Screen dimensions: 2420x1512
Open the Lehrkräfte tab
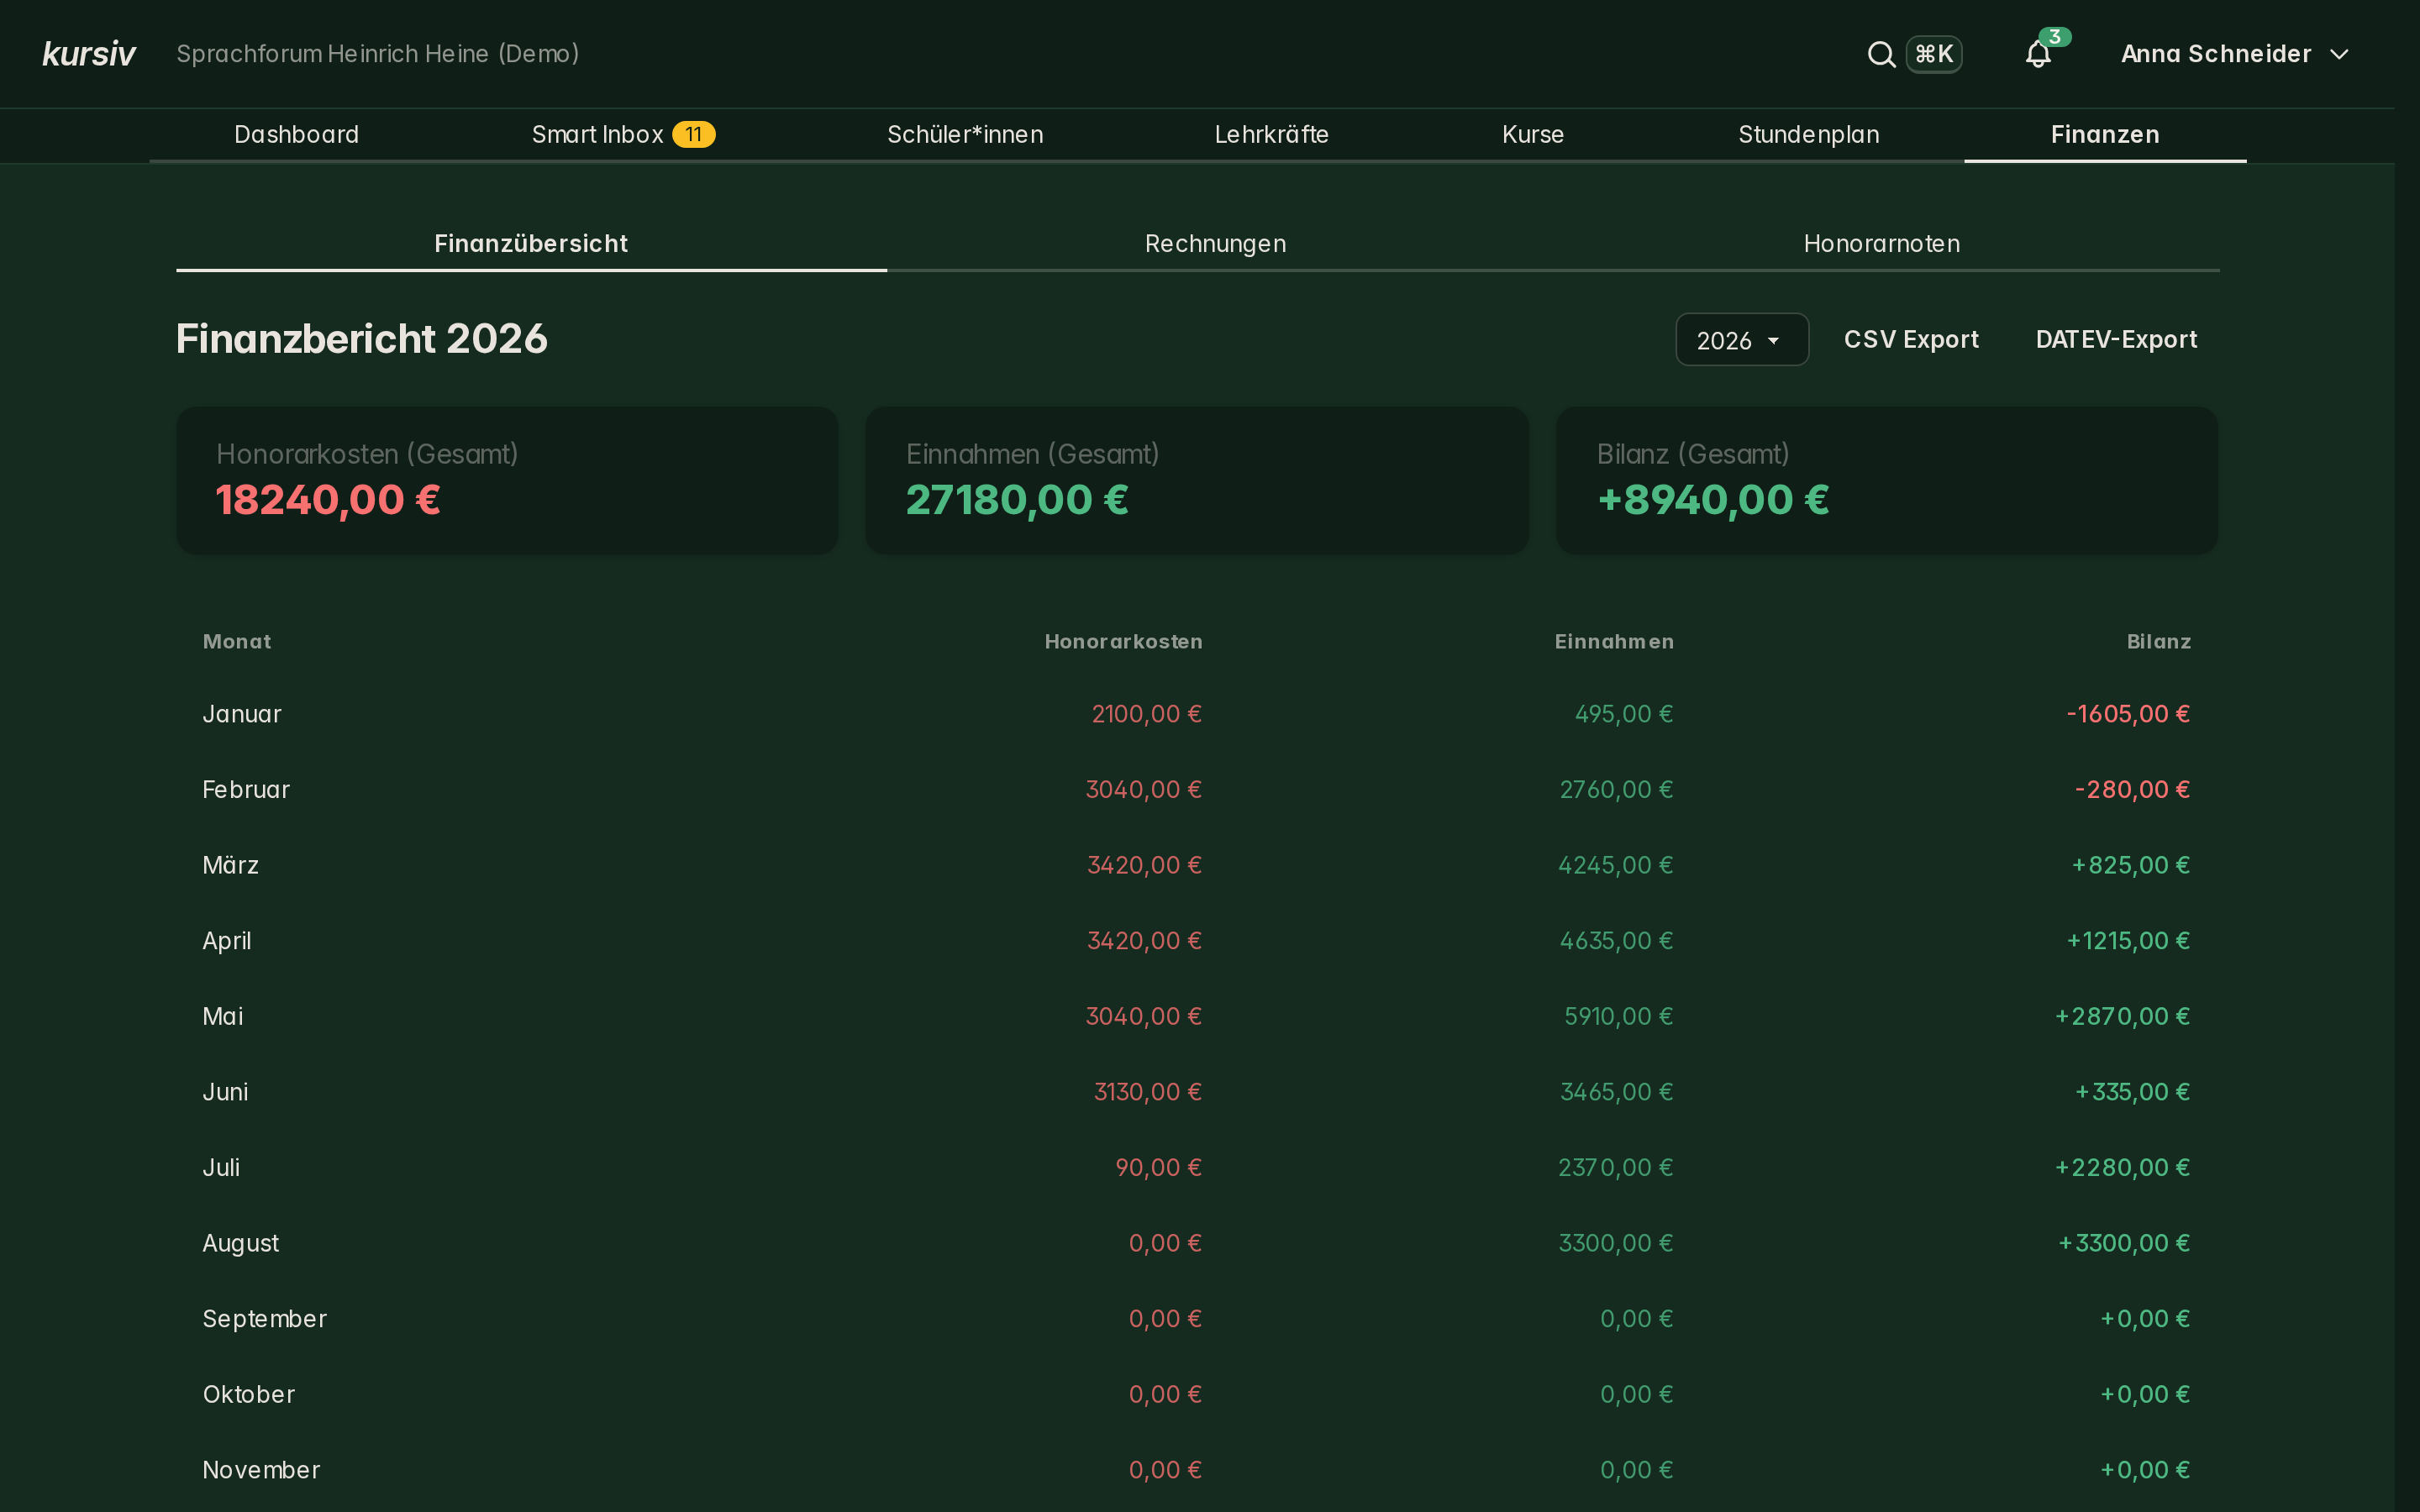(1271, 134)
